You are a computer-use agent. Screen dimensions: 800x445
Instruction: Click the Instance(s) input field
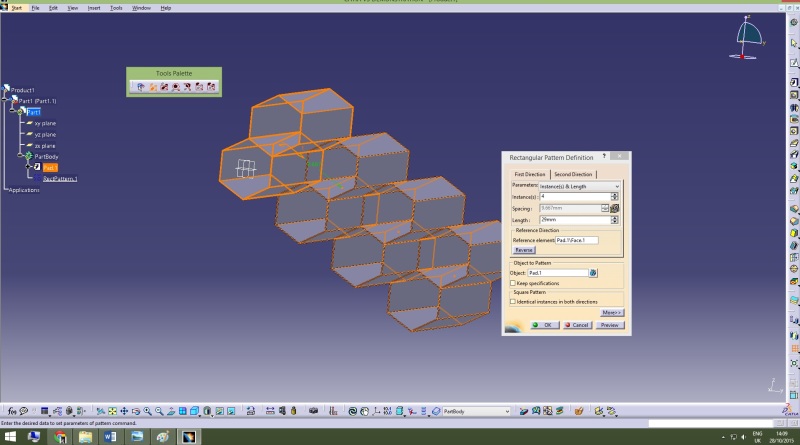(574, 196)
